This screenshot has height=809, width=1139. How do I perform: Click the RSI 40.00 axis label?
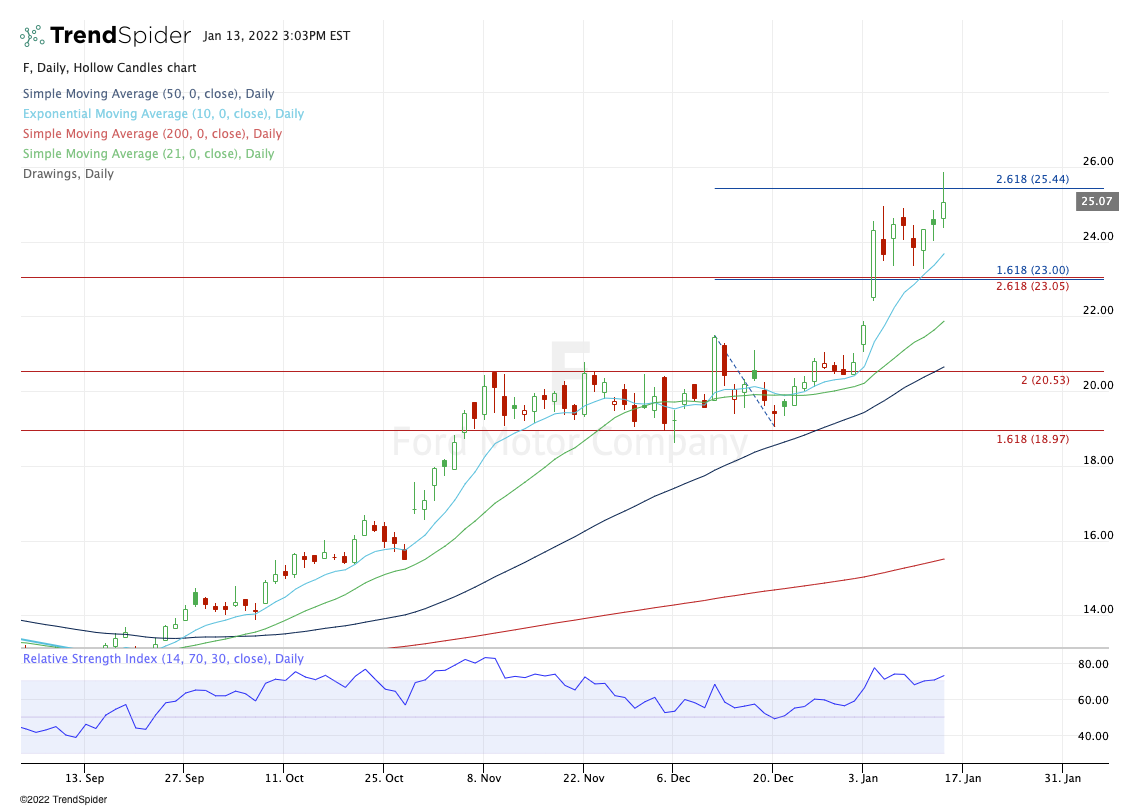[x=1093, y=736]
